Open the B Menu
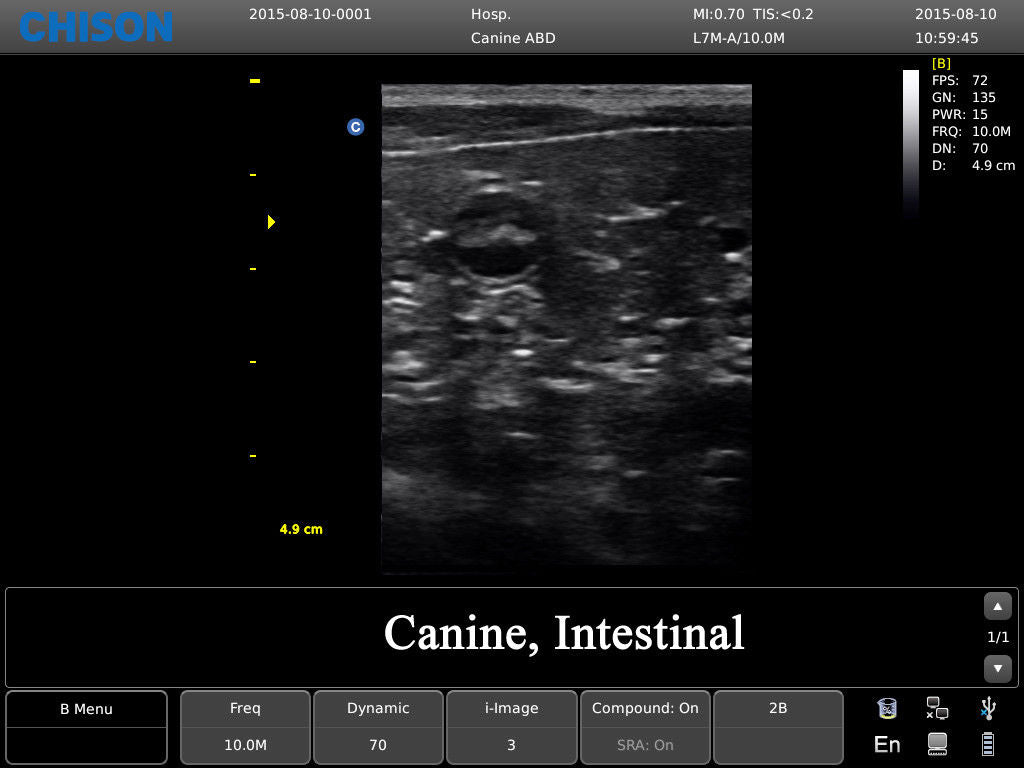The image size is (1024, 768). pos(85,708)
